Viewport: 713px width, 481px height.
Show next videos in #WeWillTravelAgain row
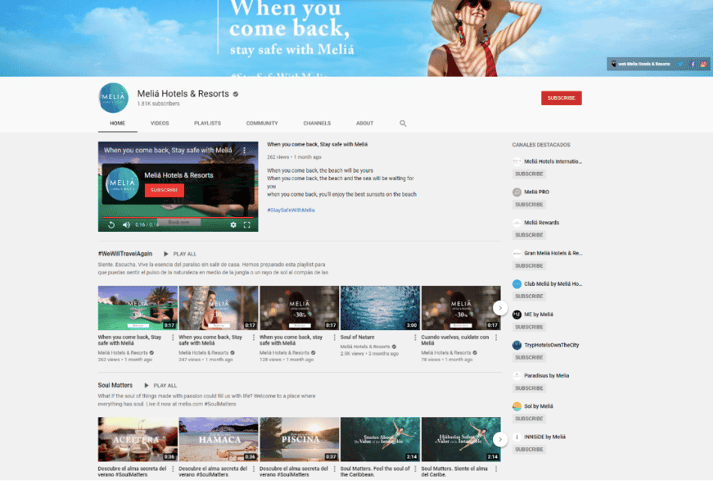[x=500, y=308]
